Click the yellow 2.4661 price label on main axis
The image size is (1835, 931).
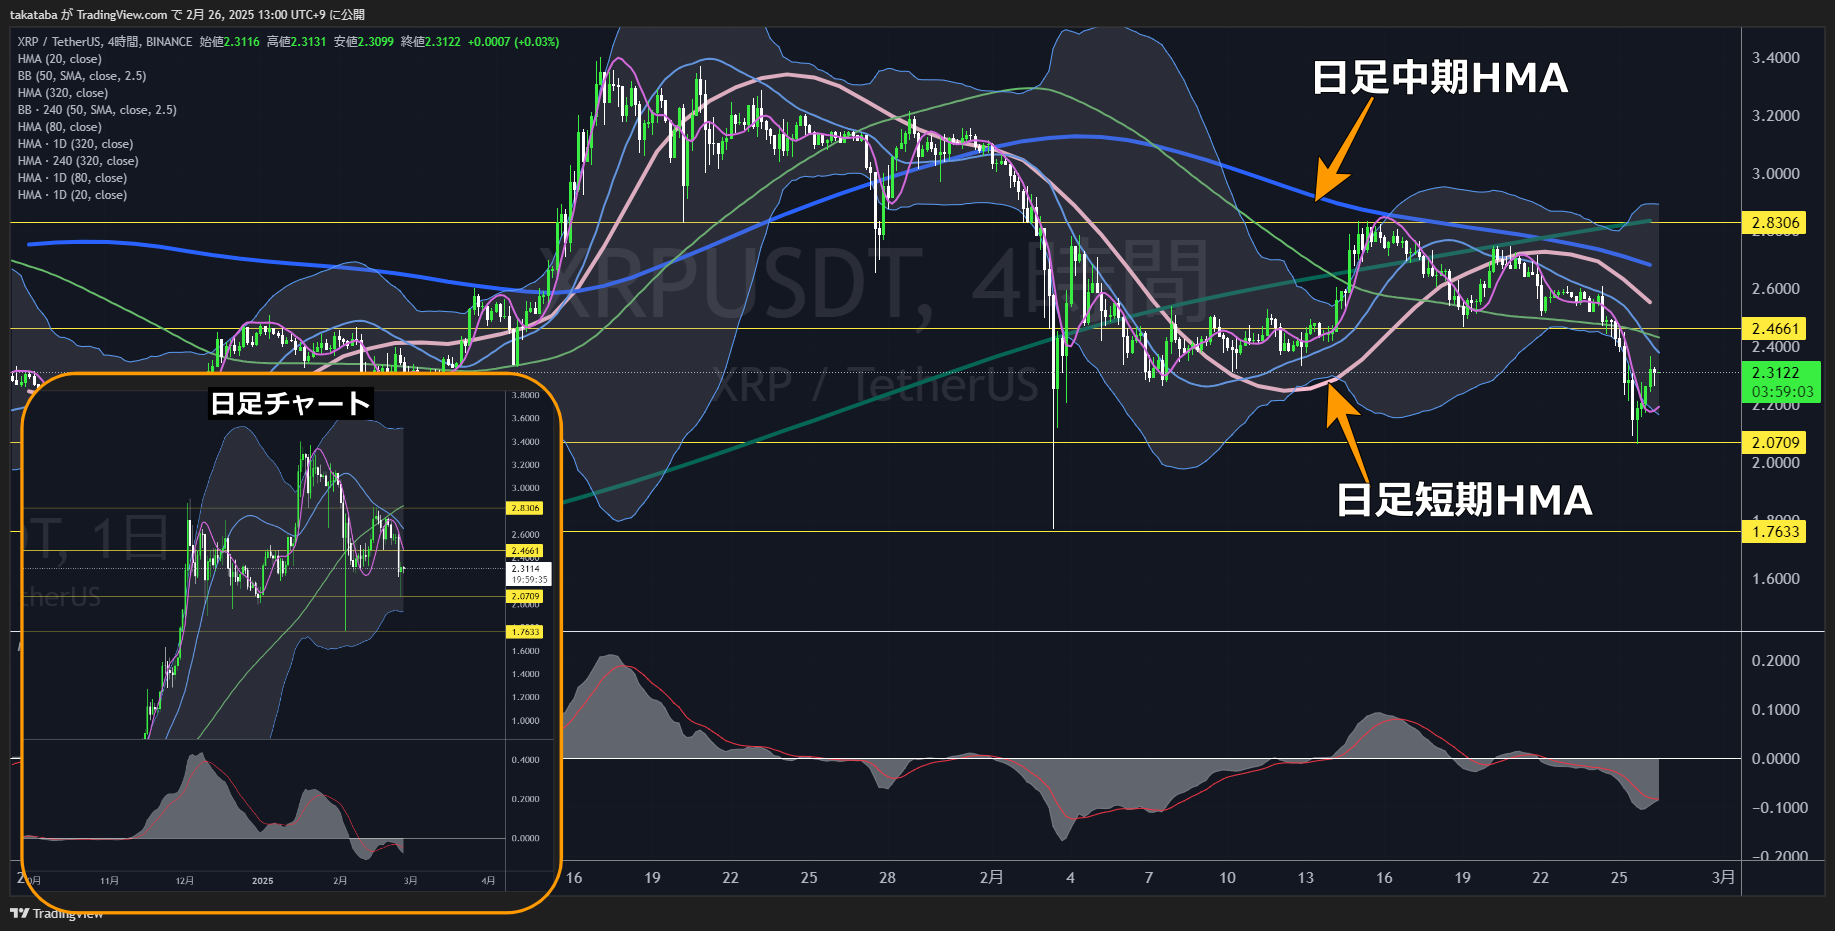[1775, 328]
